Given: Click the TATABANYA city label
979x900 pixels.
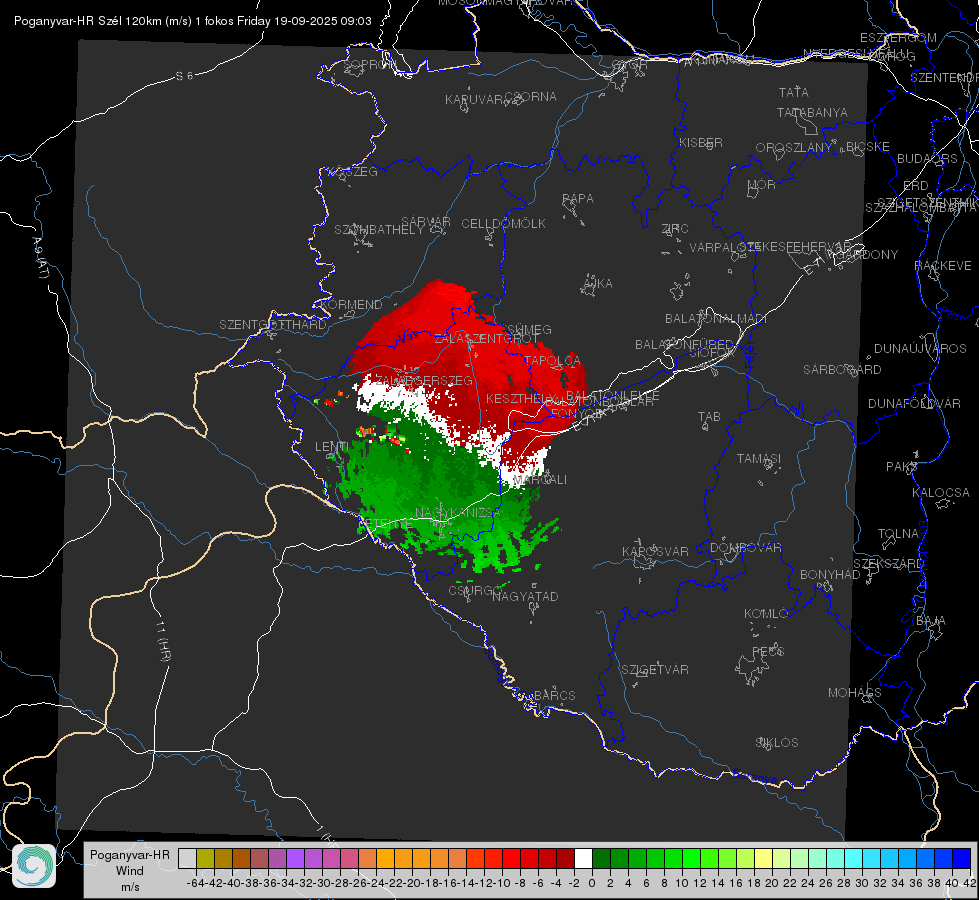Looking at the screenshot, I should pyautogui.click(x=812, y=112).
